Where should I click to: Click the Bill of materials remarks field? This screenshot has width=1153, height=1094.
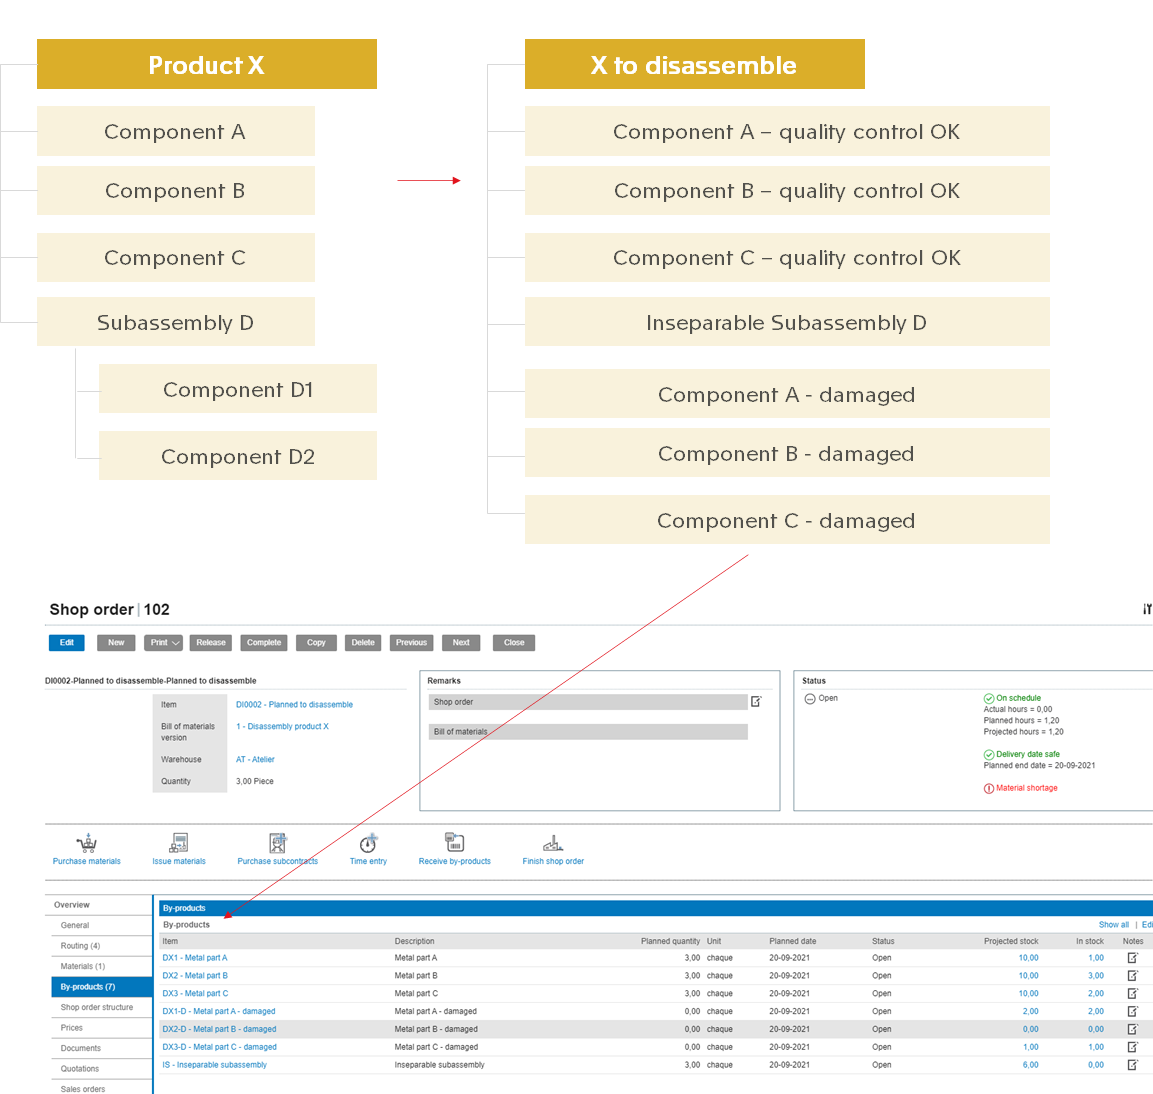pyautogui.click(x=588, y=732)
